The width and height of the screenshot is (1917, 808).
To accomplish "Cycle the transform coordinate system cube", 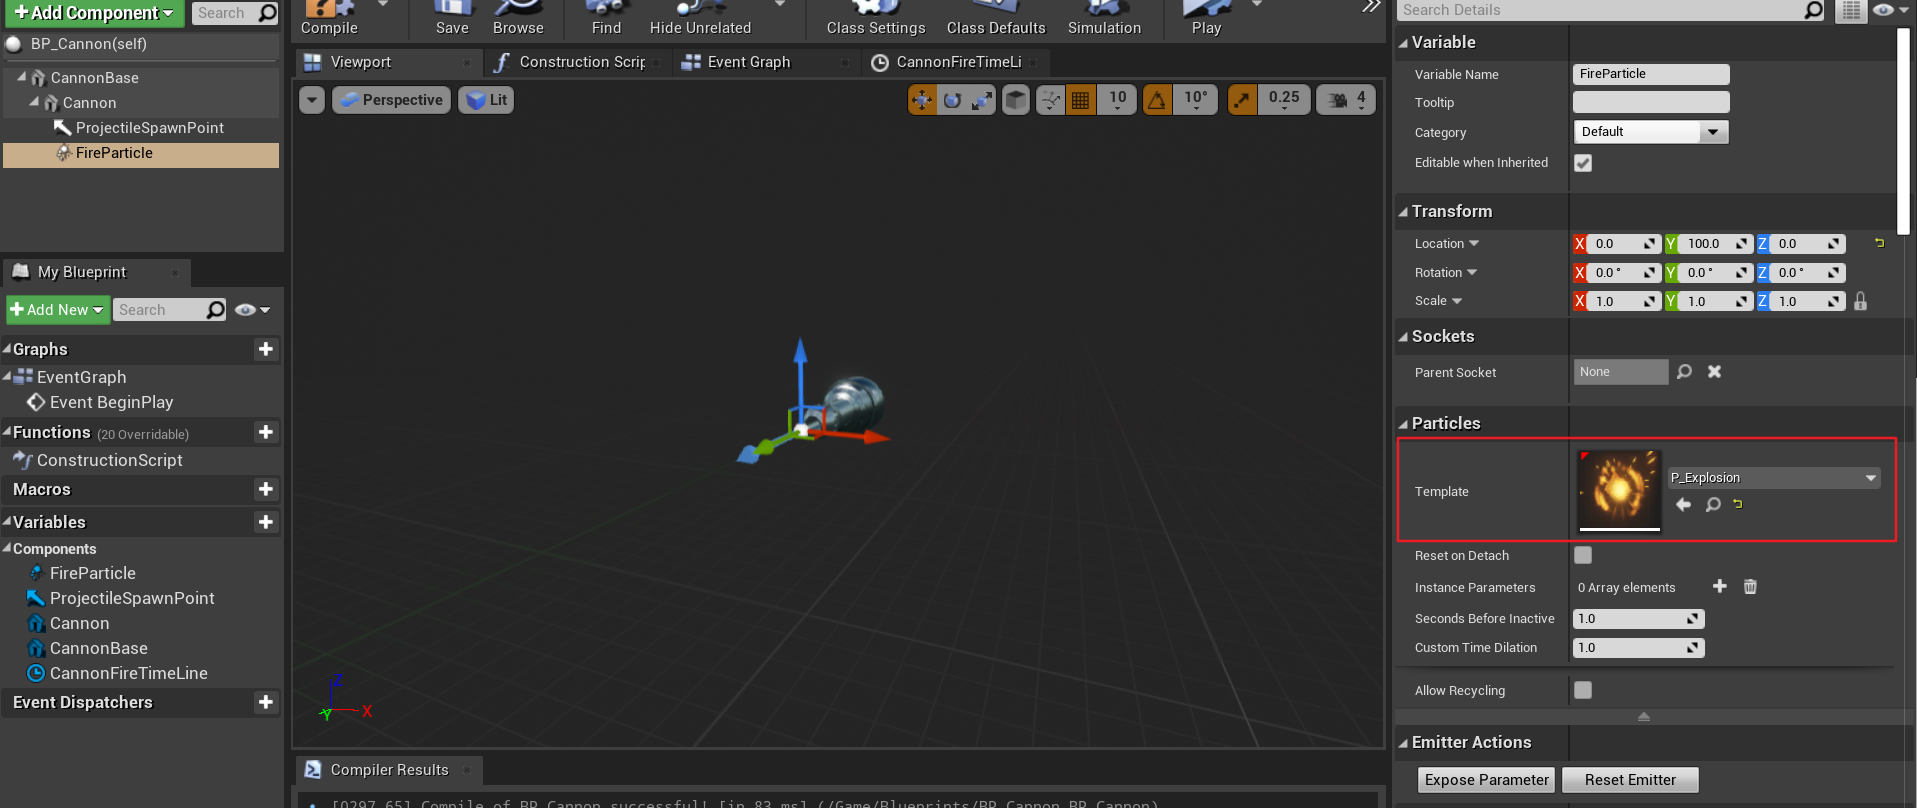I will click(1016, 100).
